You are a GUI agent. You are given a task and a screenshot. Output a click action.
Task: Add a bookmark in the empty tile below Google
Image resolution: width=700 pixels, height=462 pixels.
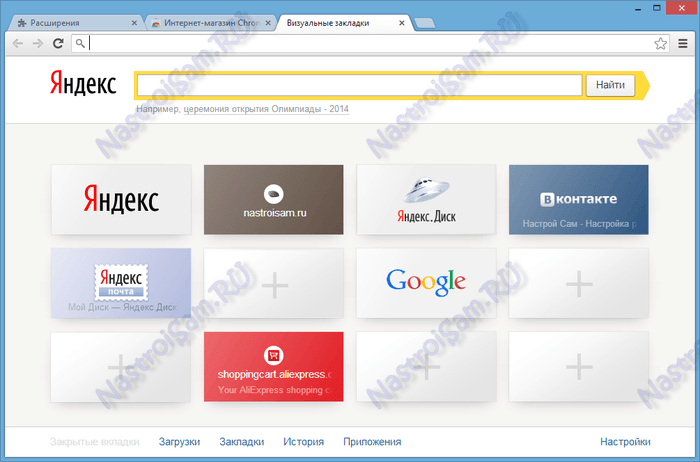click(x=426, y=366)
